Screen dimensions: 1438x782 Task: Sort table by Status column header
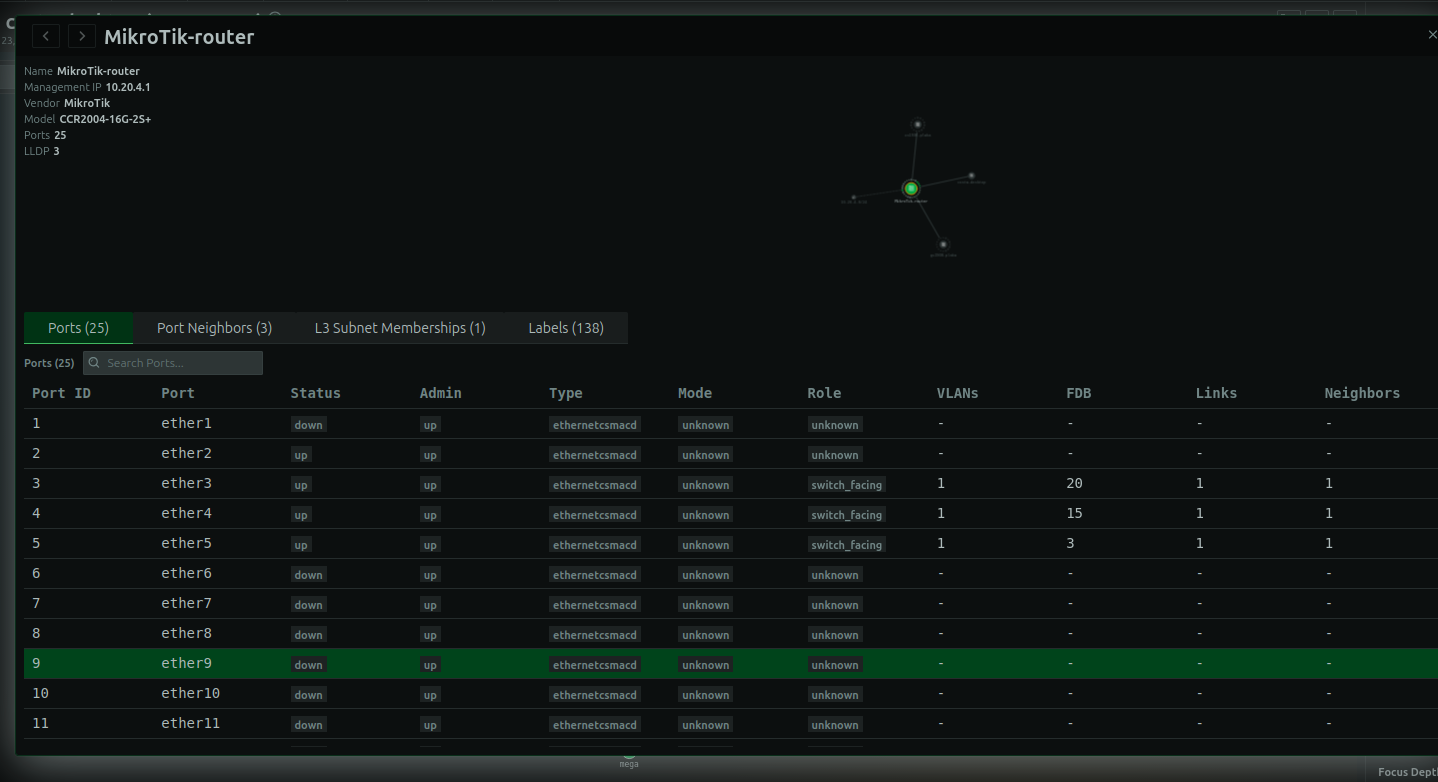pos(315,393)
